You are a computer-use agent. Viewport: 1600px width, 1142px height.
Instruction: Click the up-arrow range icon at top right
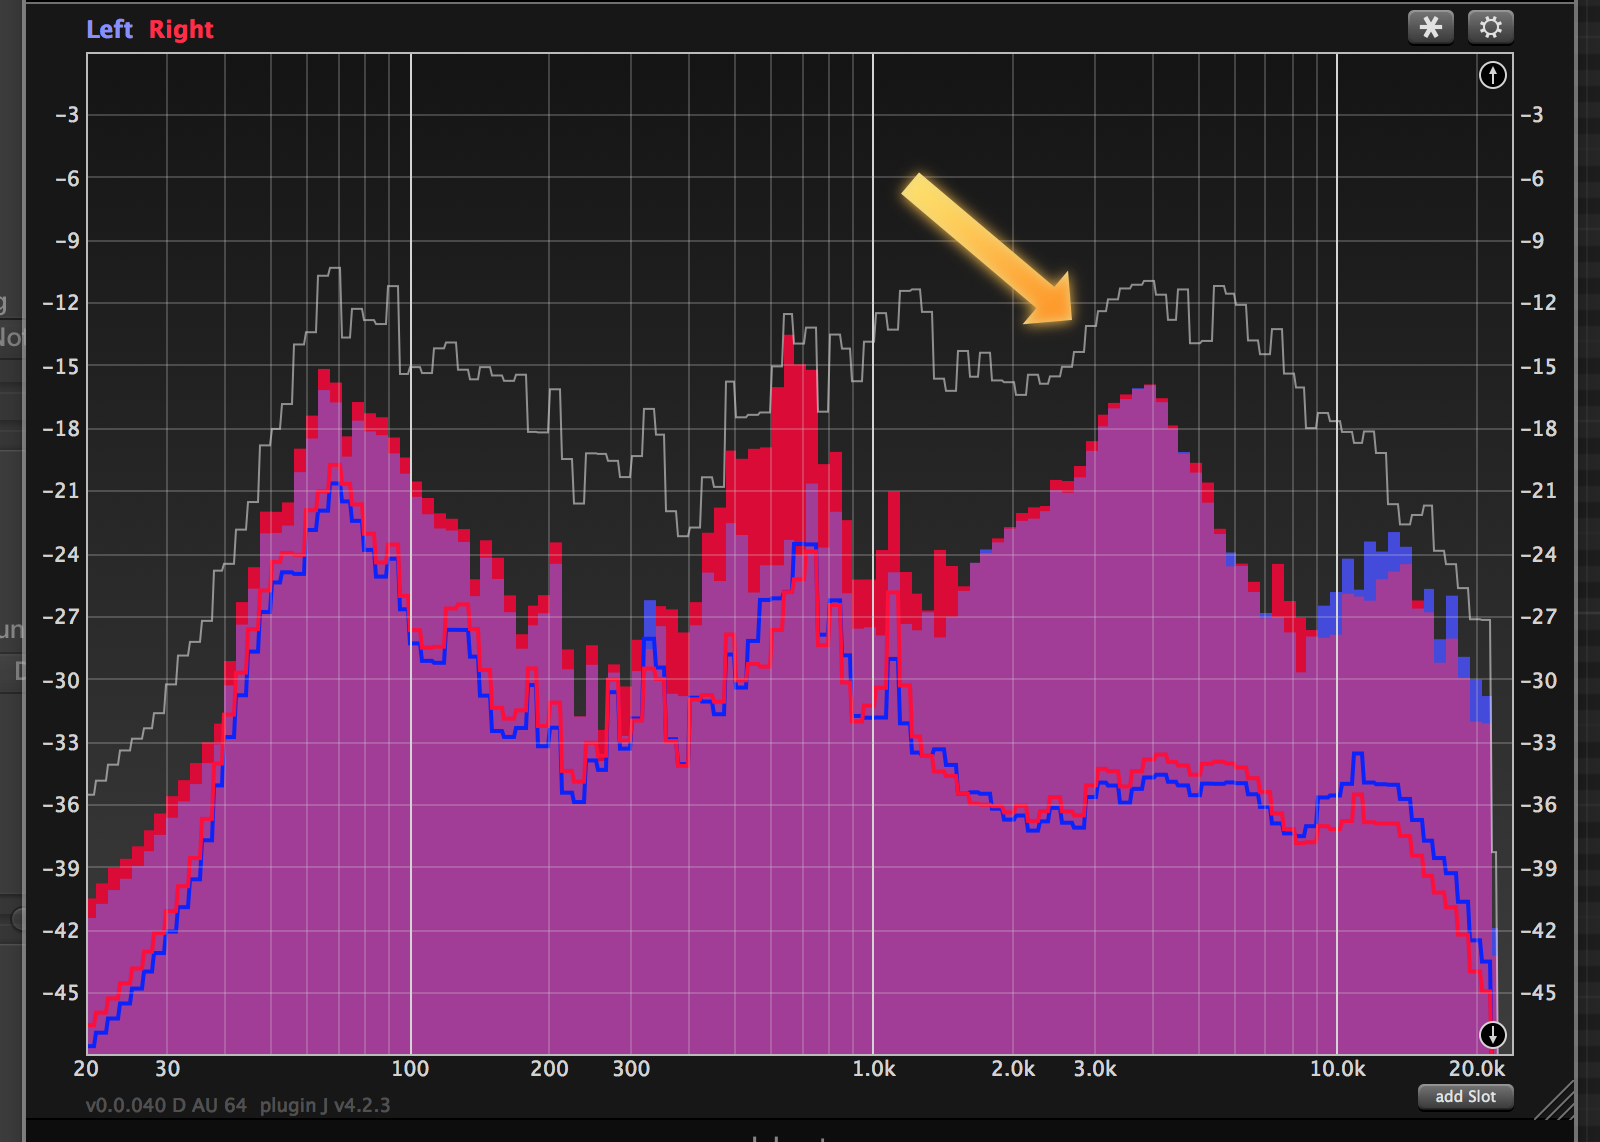[x=1492, y=75]
